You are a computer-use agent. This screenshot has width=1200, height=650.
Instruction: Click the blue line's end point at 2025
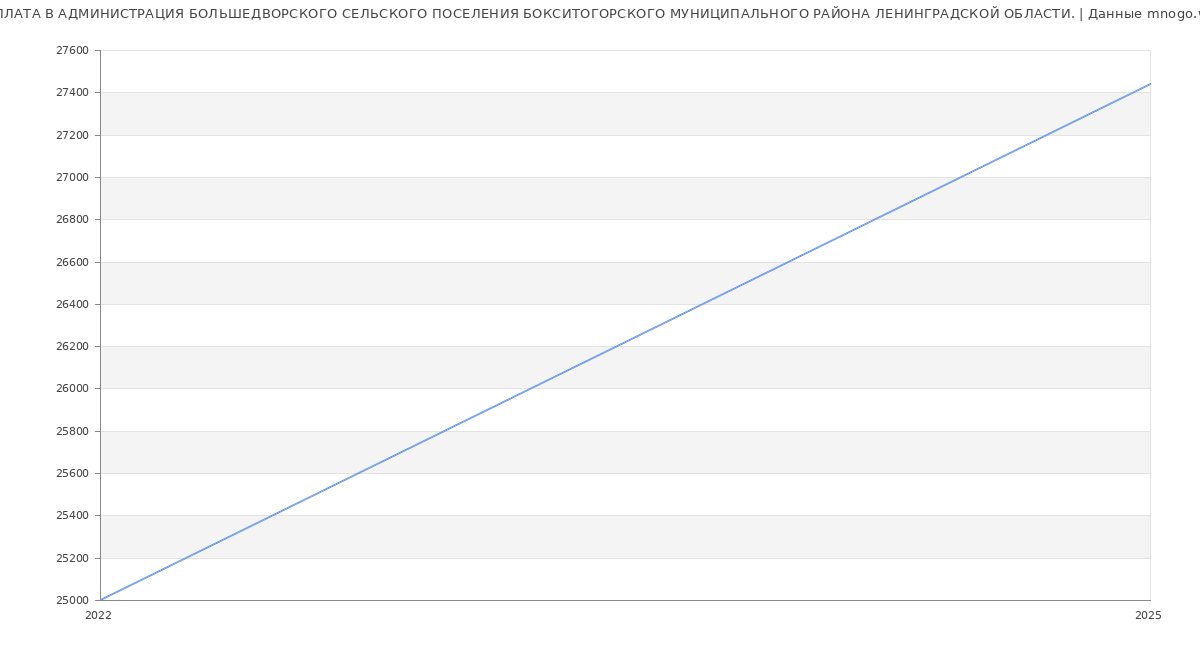tap(1150, 84)
